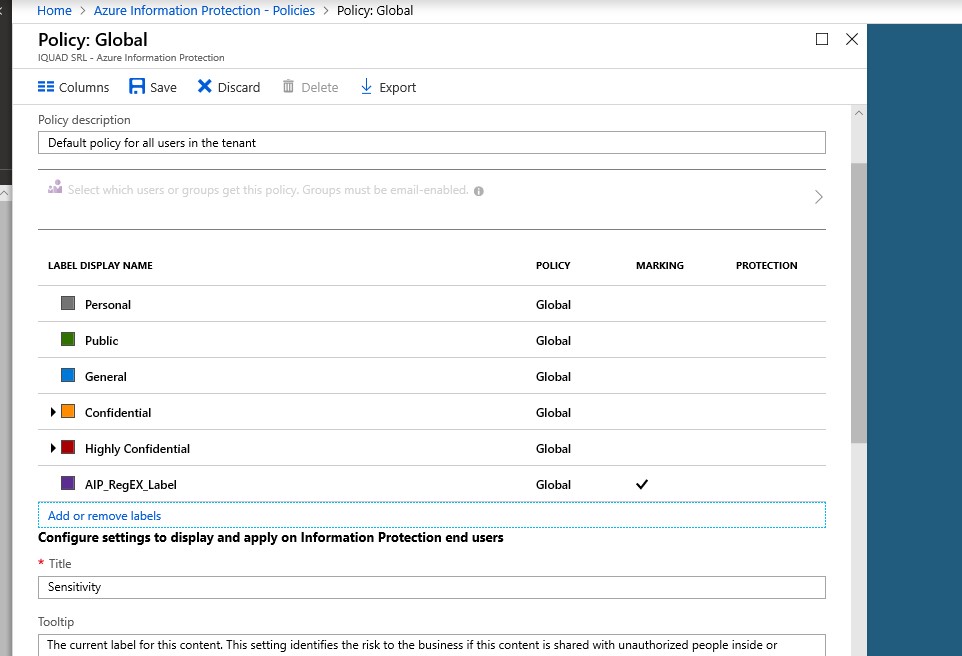Viewport: 962px width, 656px height.
Task: Click Add or remove labels
Action: click(x=104, y=515)
